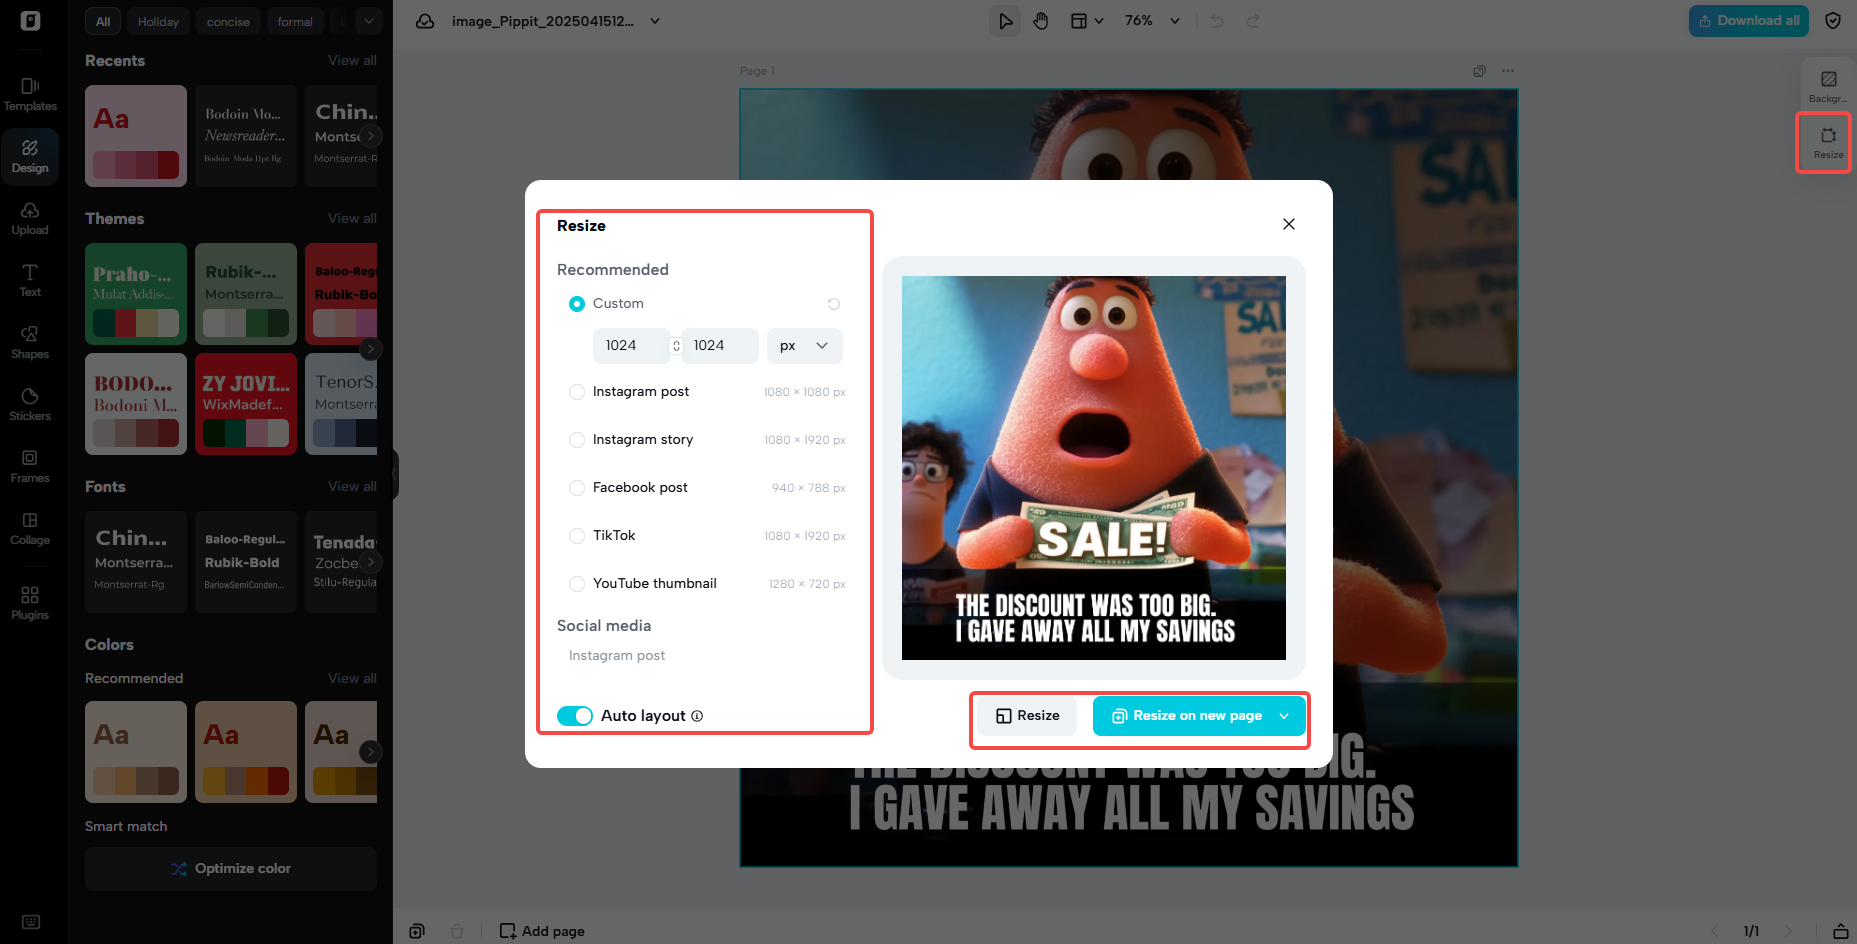Click the Download all button
Screen dimensions: 1857x944
click(x=1748, y=21)
